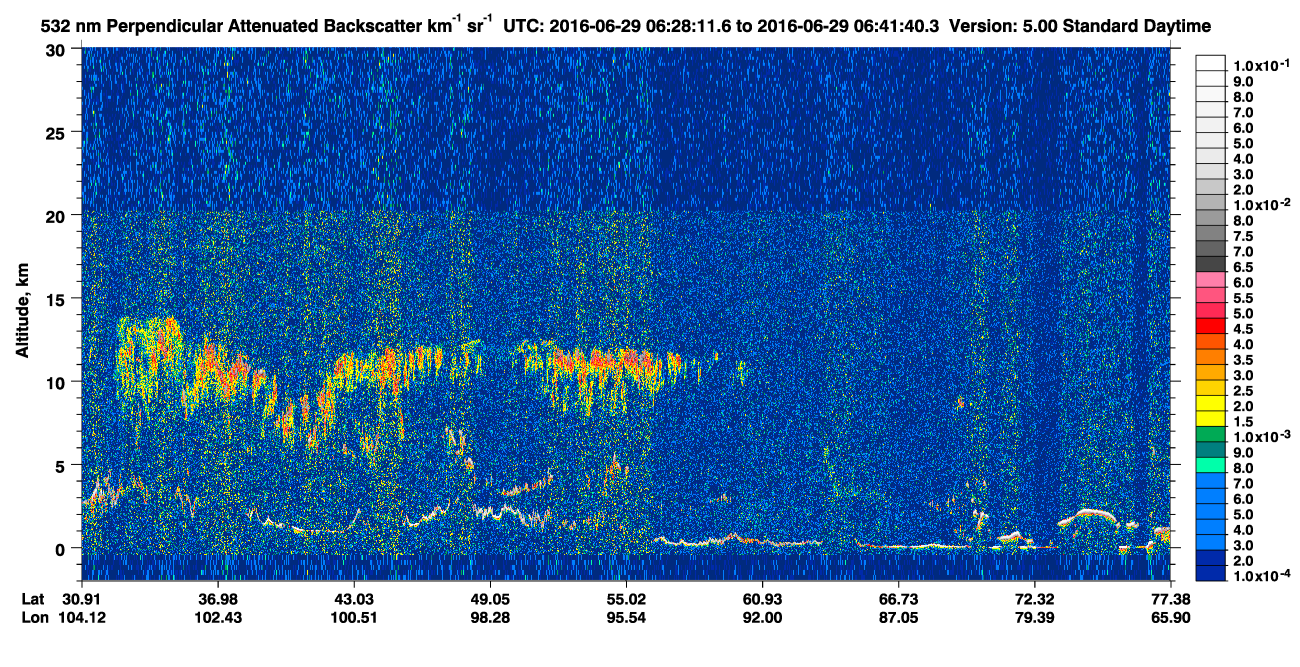The width and height of the screenshot is (1300, 667).
Task: Click longitude value 102.43
Action: point(217,617)
